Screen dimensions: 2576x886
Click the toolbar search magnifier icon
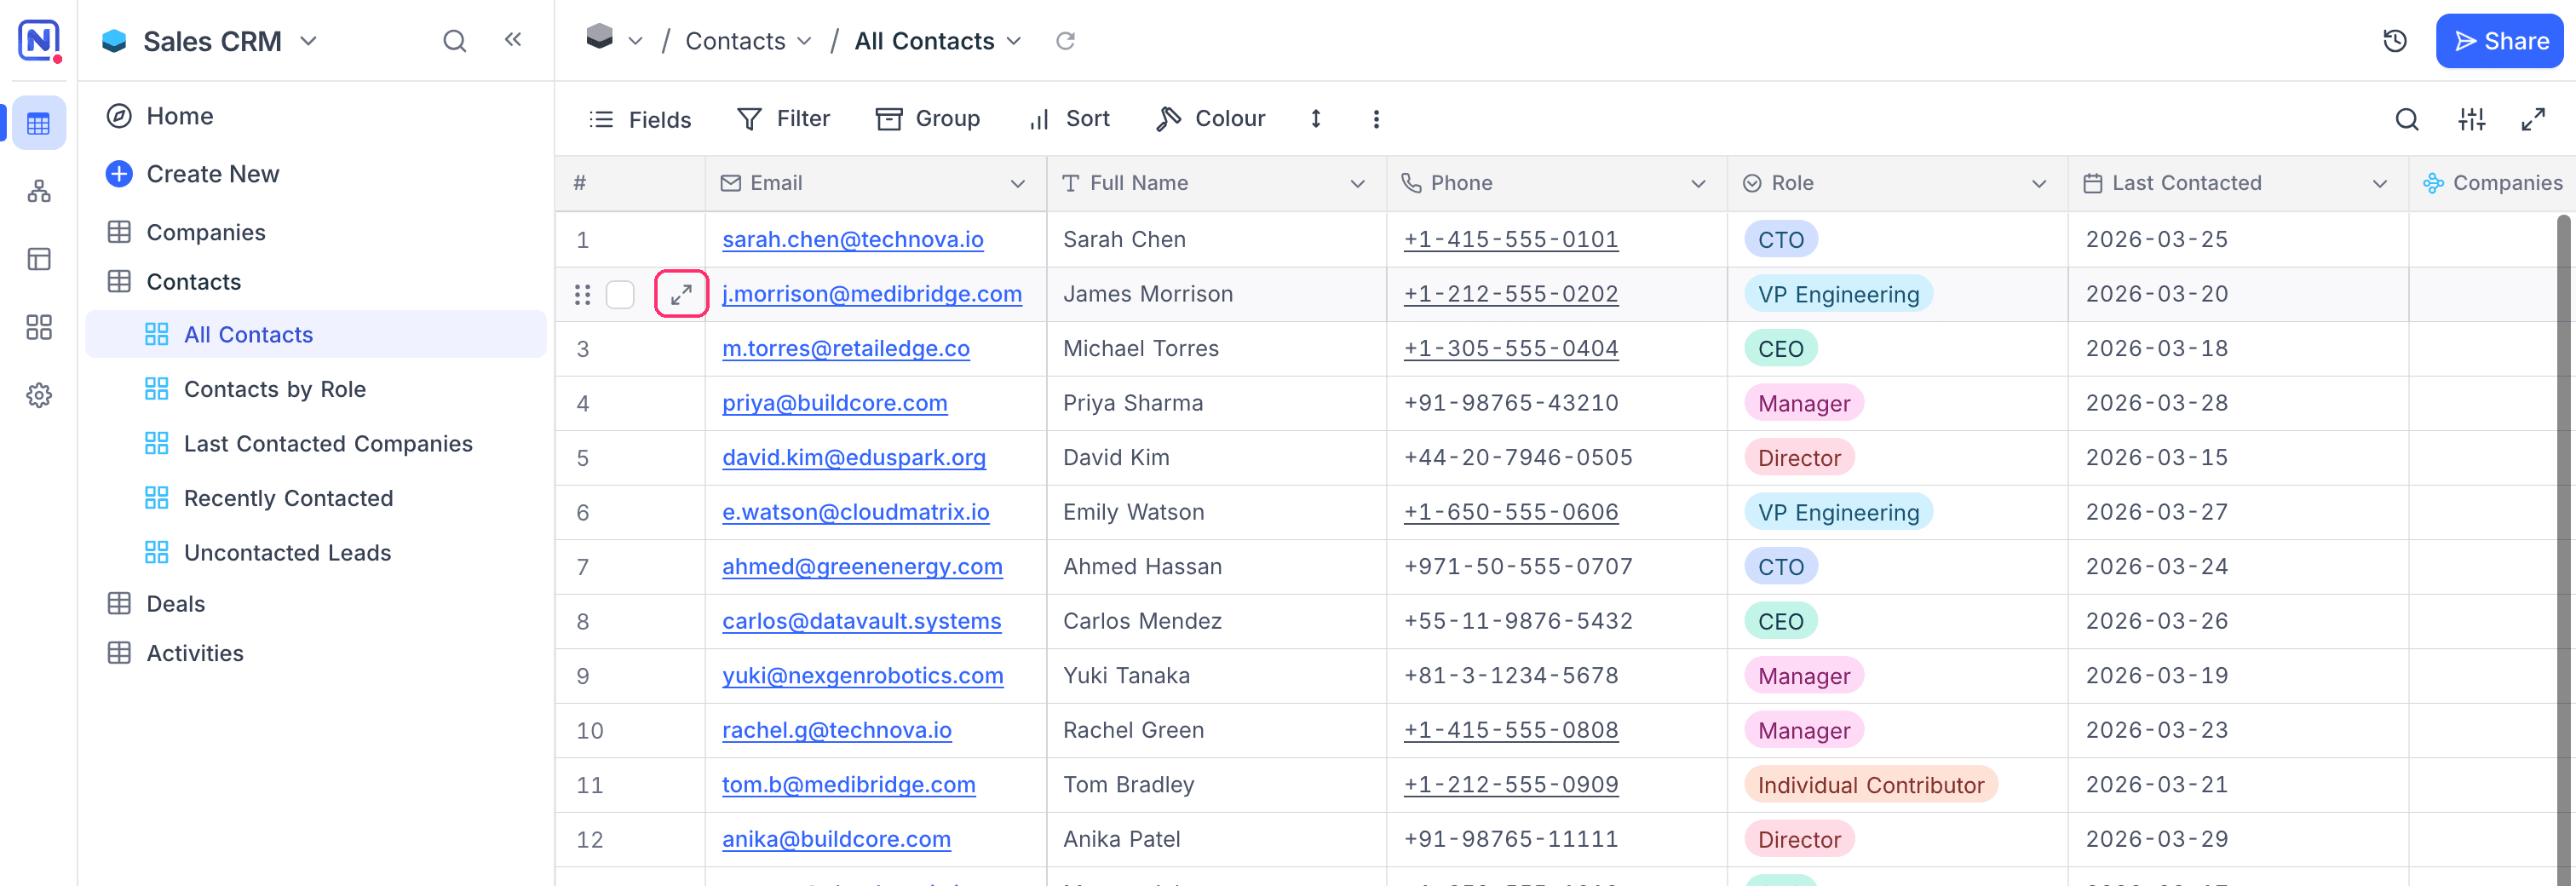pos(2407,120)
